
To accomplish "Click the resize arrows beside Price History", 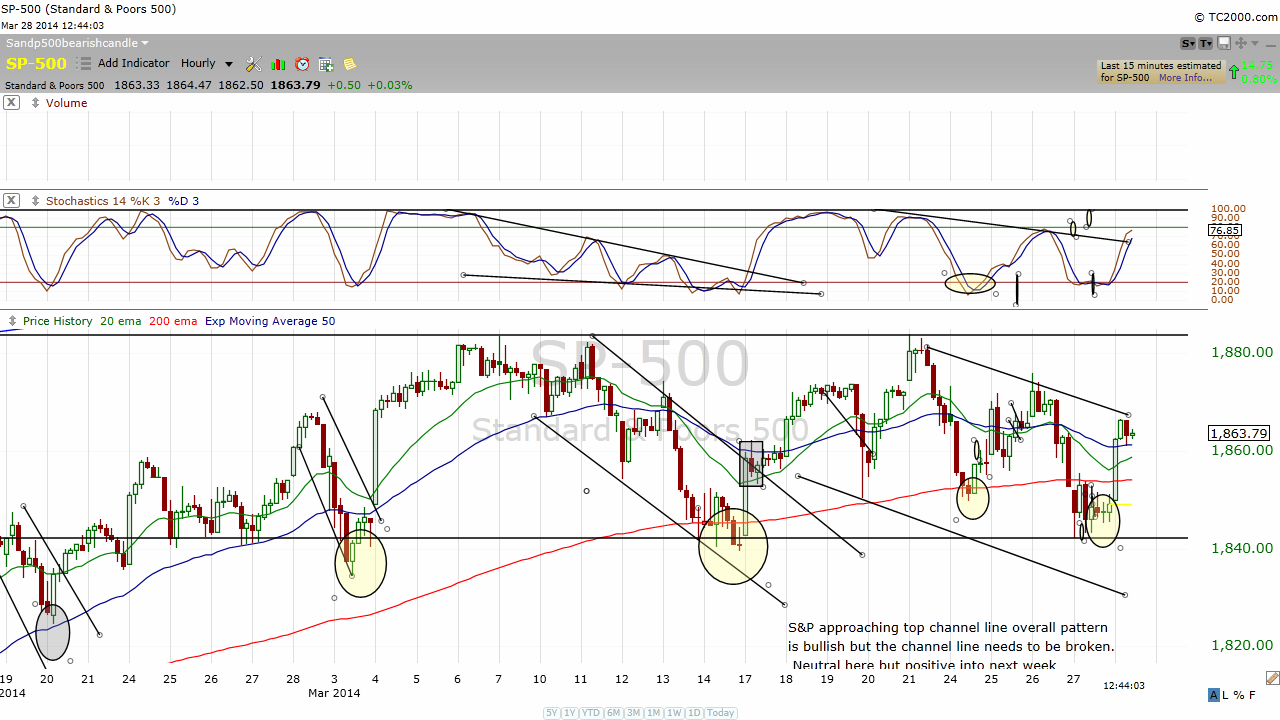I will pos(13,321).
